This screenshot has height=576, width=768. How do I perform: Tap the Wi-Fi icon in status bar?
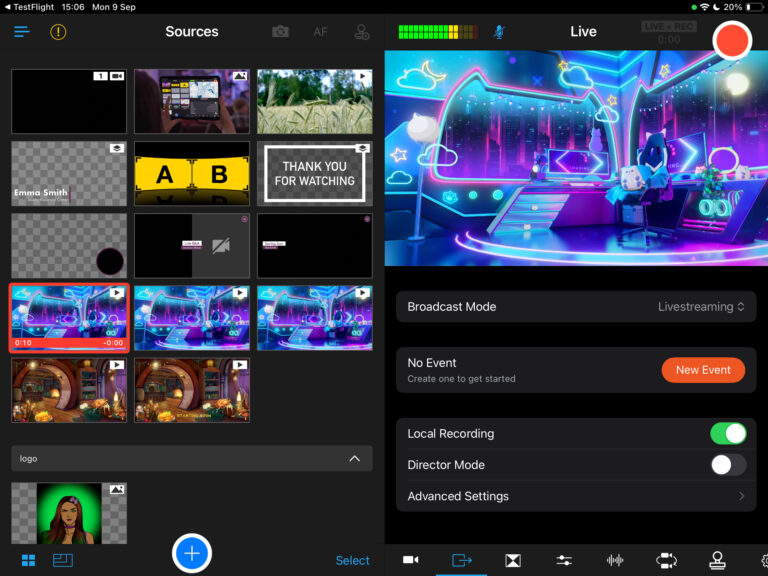tap(704, 7)
